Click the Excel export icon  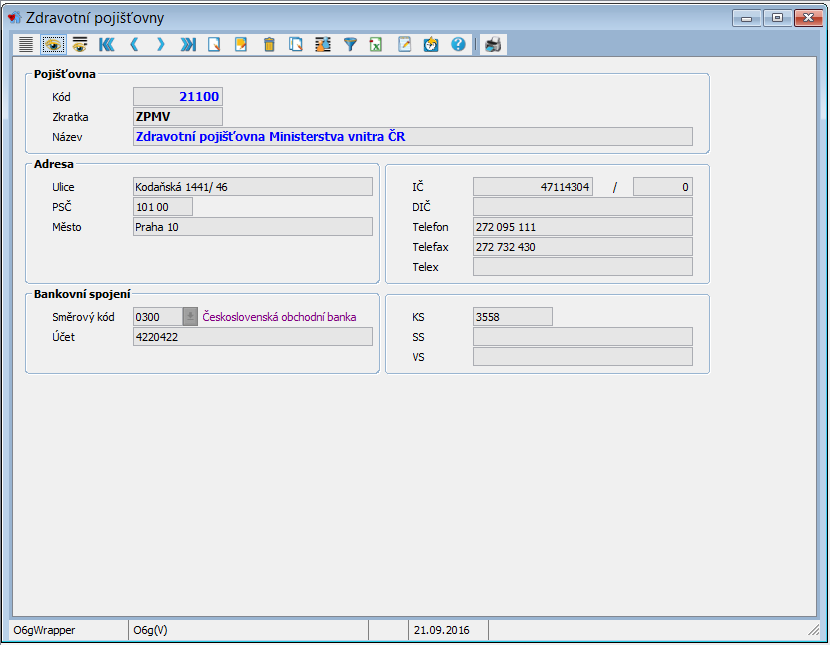click(x=376, y=44)
